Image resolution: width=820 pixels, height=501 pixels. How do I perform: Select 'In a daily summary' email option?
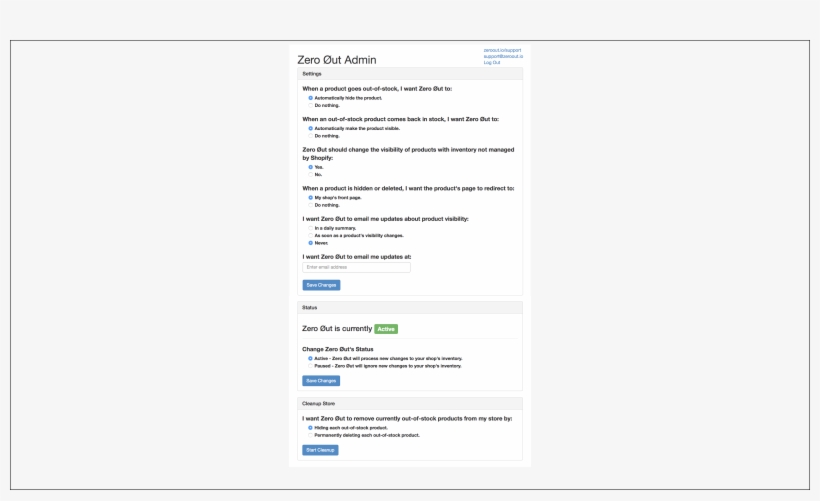[310, 228]
